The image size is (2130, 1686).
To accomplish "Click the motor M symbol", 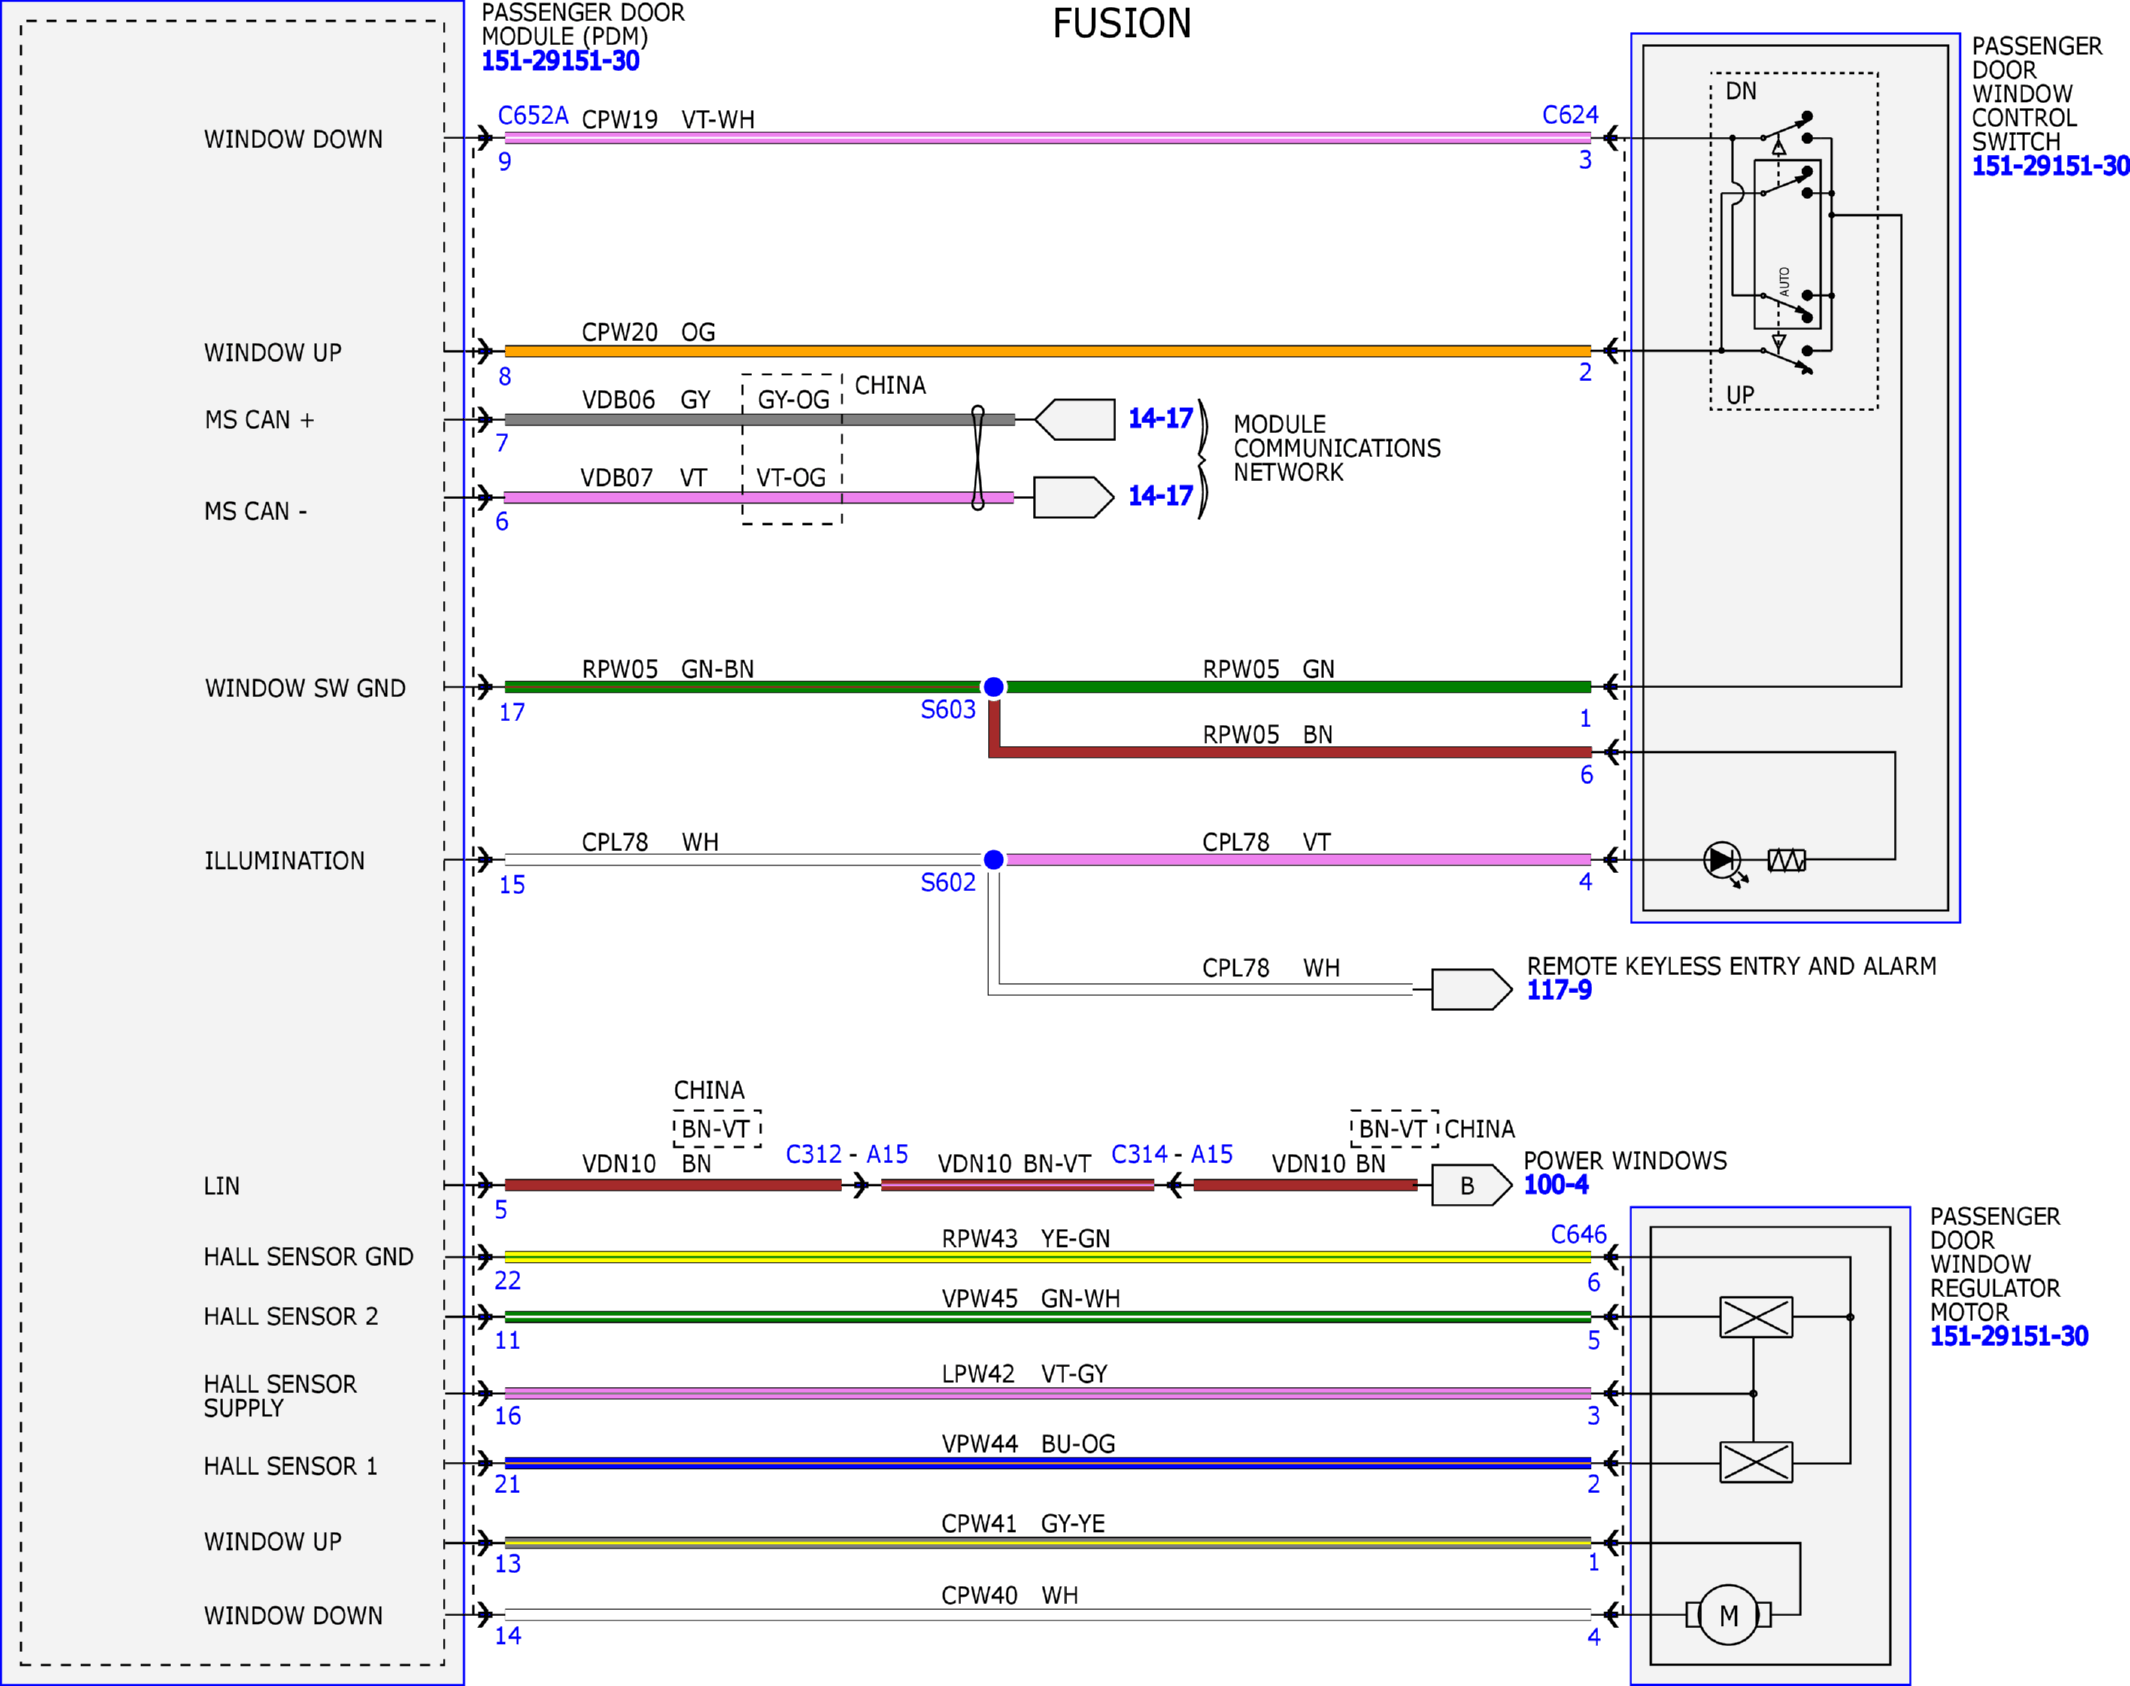I will [1728, 1615].
